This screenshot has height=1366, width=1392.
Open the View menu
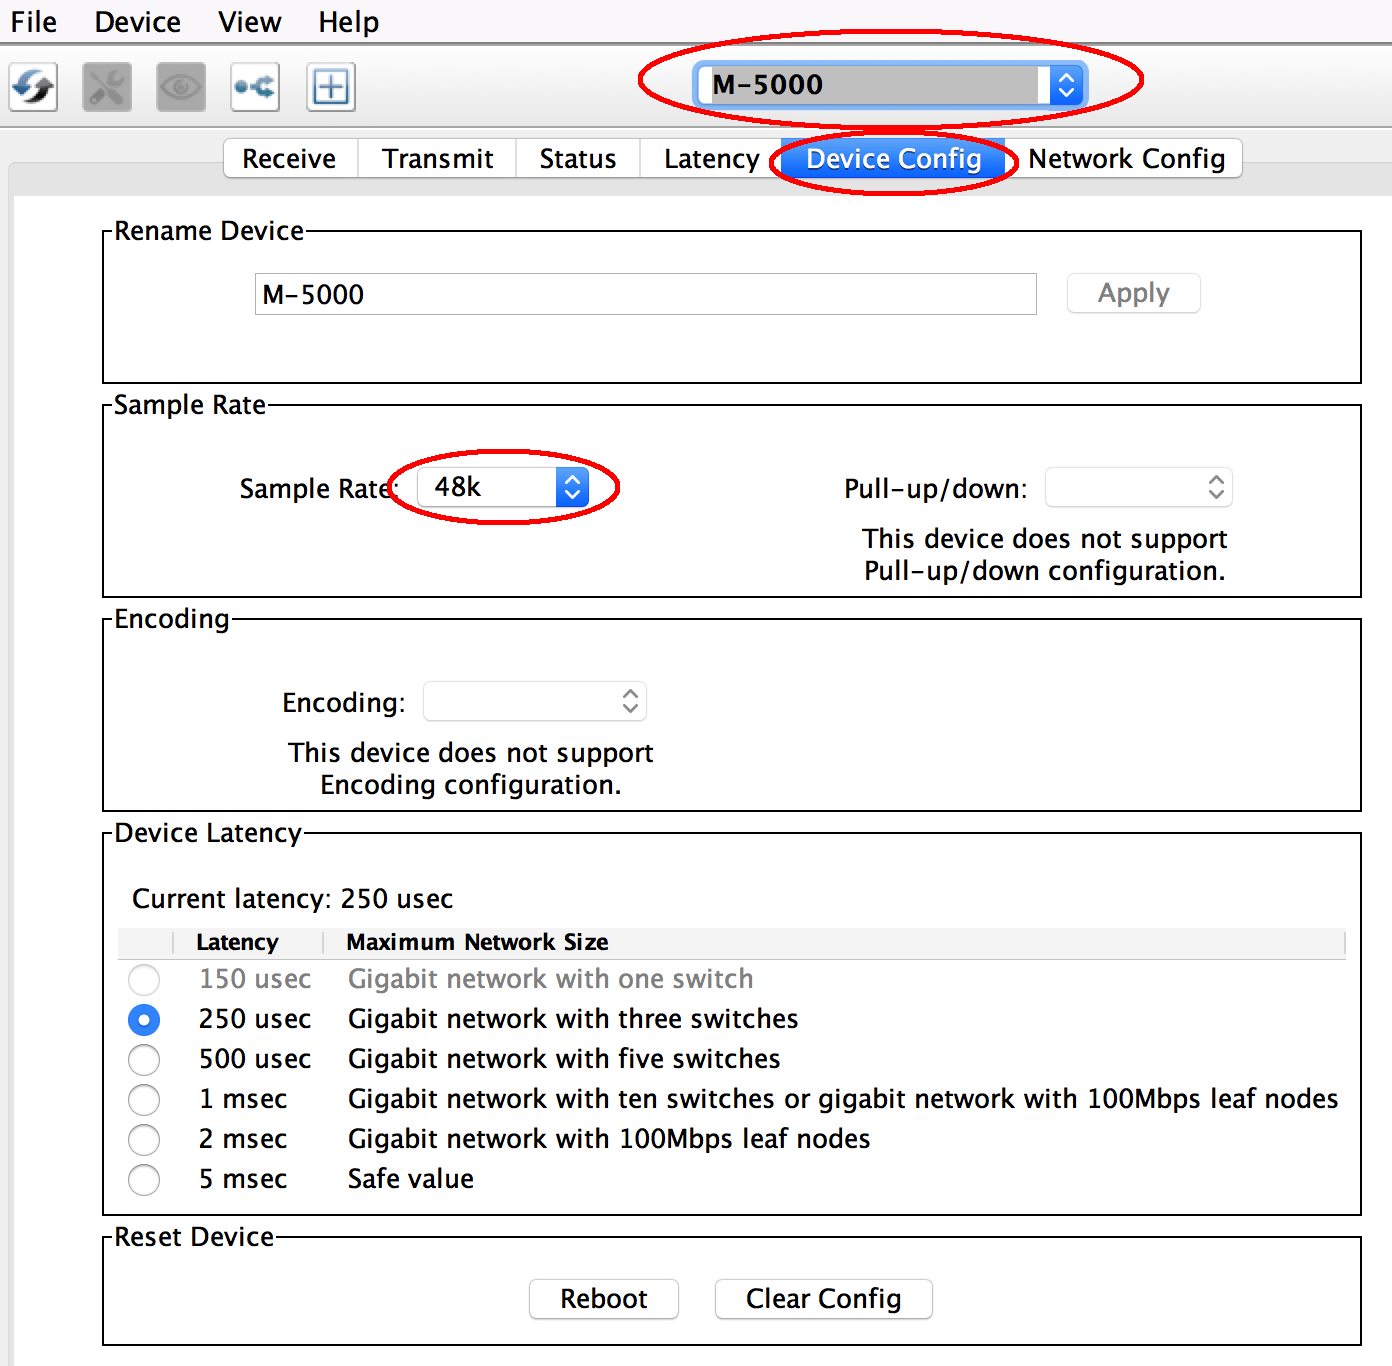[x=250, y=22]
